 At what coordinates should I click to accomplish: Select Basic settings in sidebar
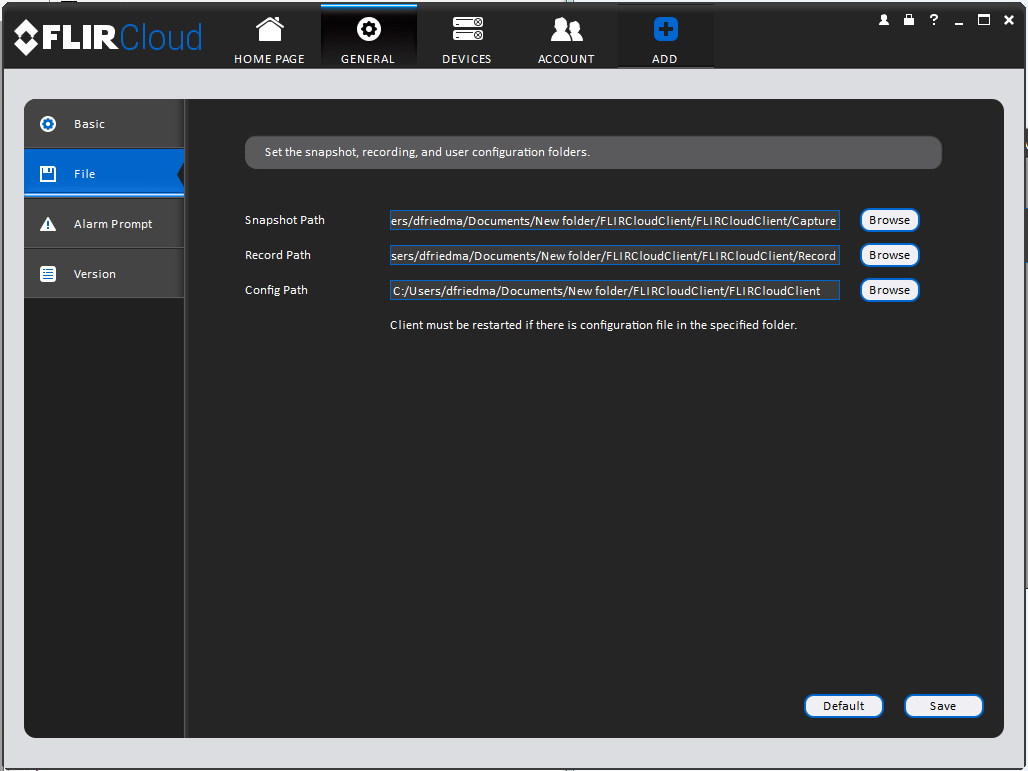[104, 124]
